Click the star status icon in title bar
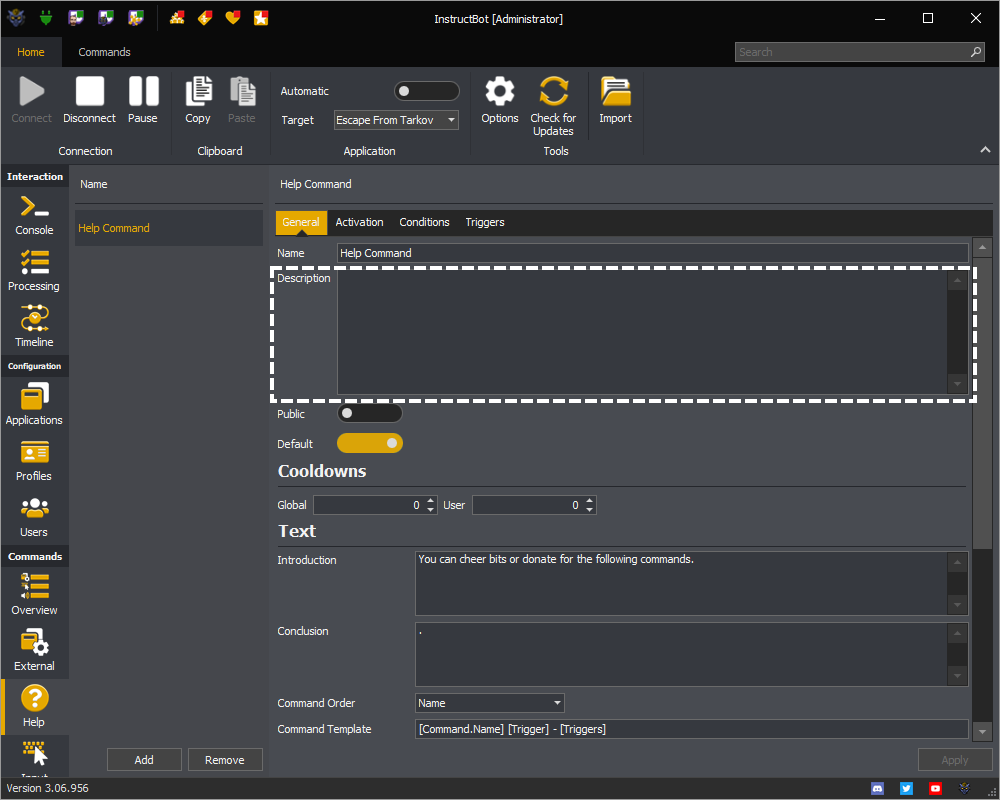Image resolution: width=1000 pixels, height=800 pixels. pyautogui.click(x=261, y=18)
